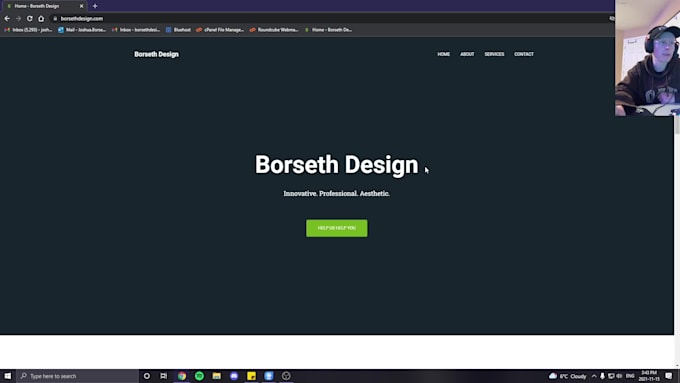Click the Type here to search box
The image size is (680, 383).
(77, 376)
